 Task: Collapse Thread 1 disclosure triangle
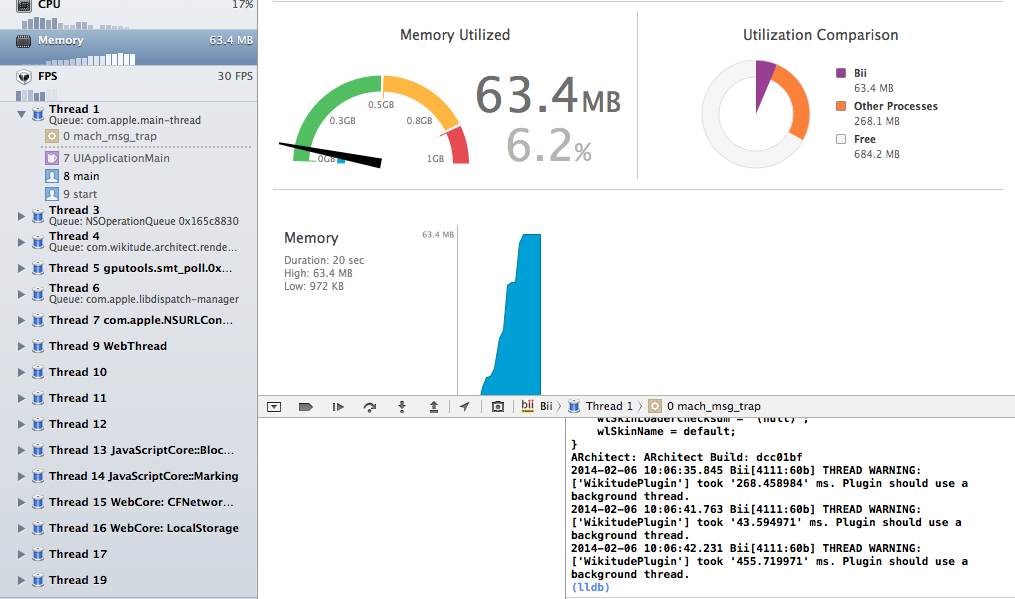pyautogui.click(x=21, y=115)
